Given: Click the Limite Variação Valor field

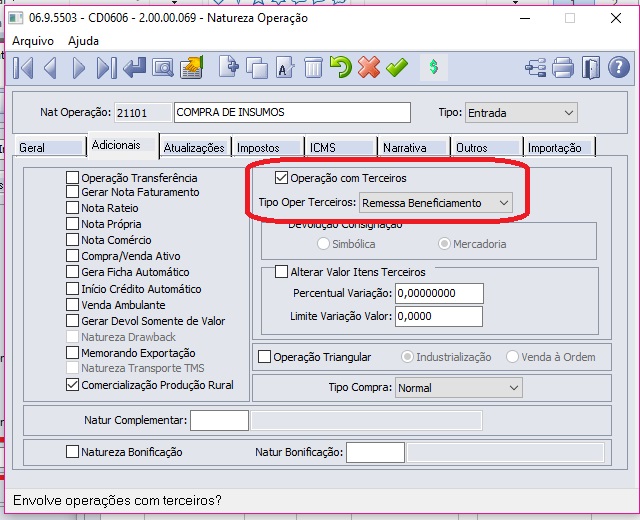Looking at the screenshot, I should [439, 316].
